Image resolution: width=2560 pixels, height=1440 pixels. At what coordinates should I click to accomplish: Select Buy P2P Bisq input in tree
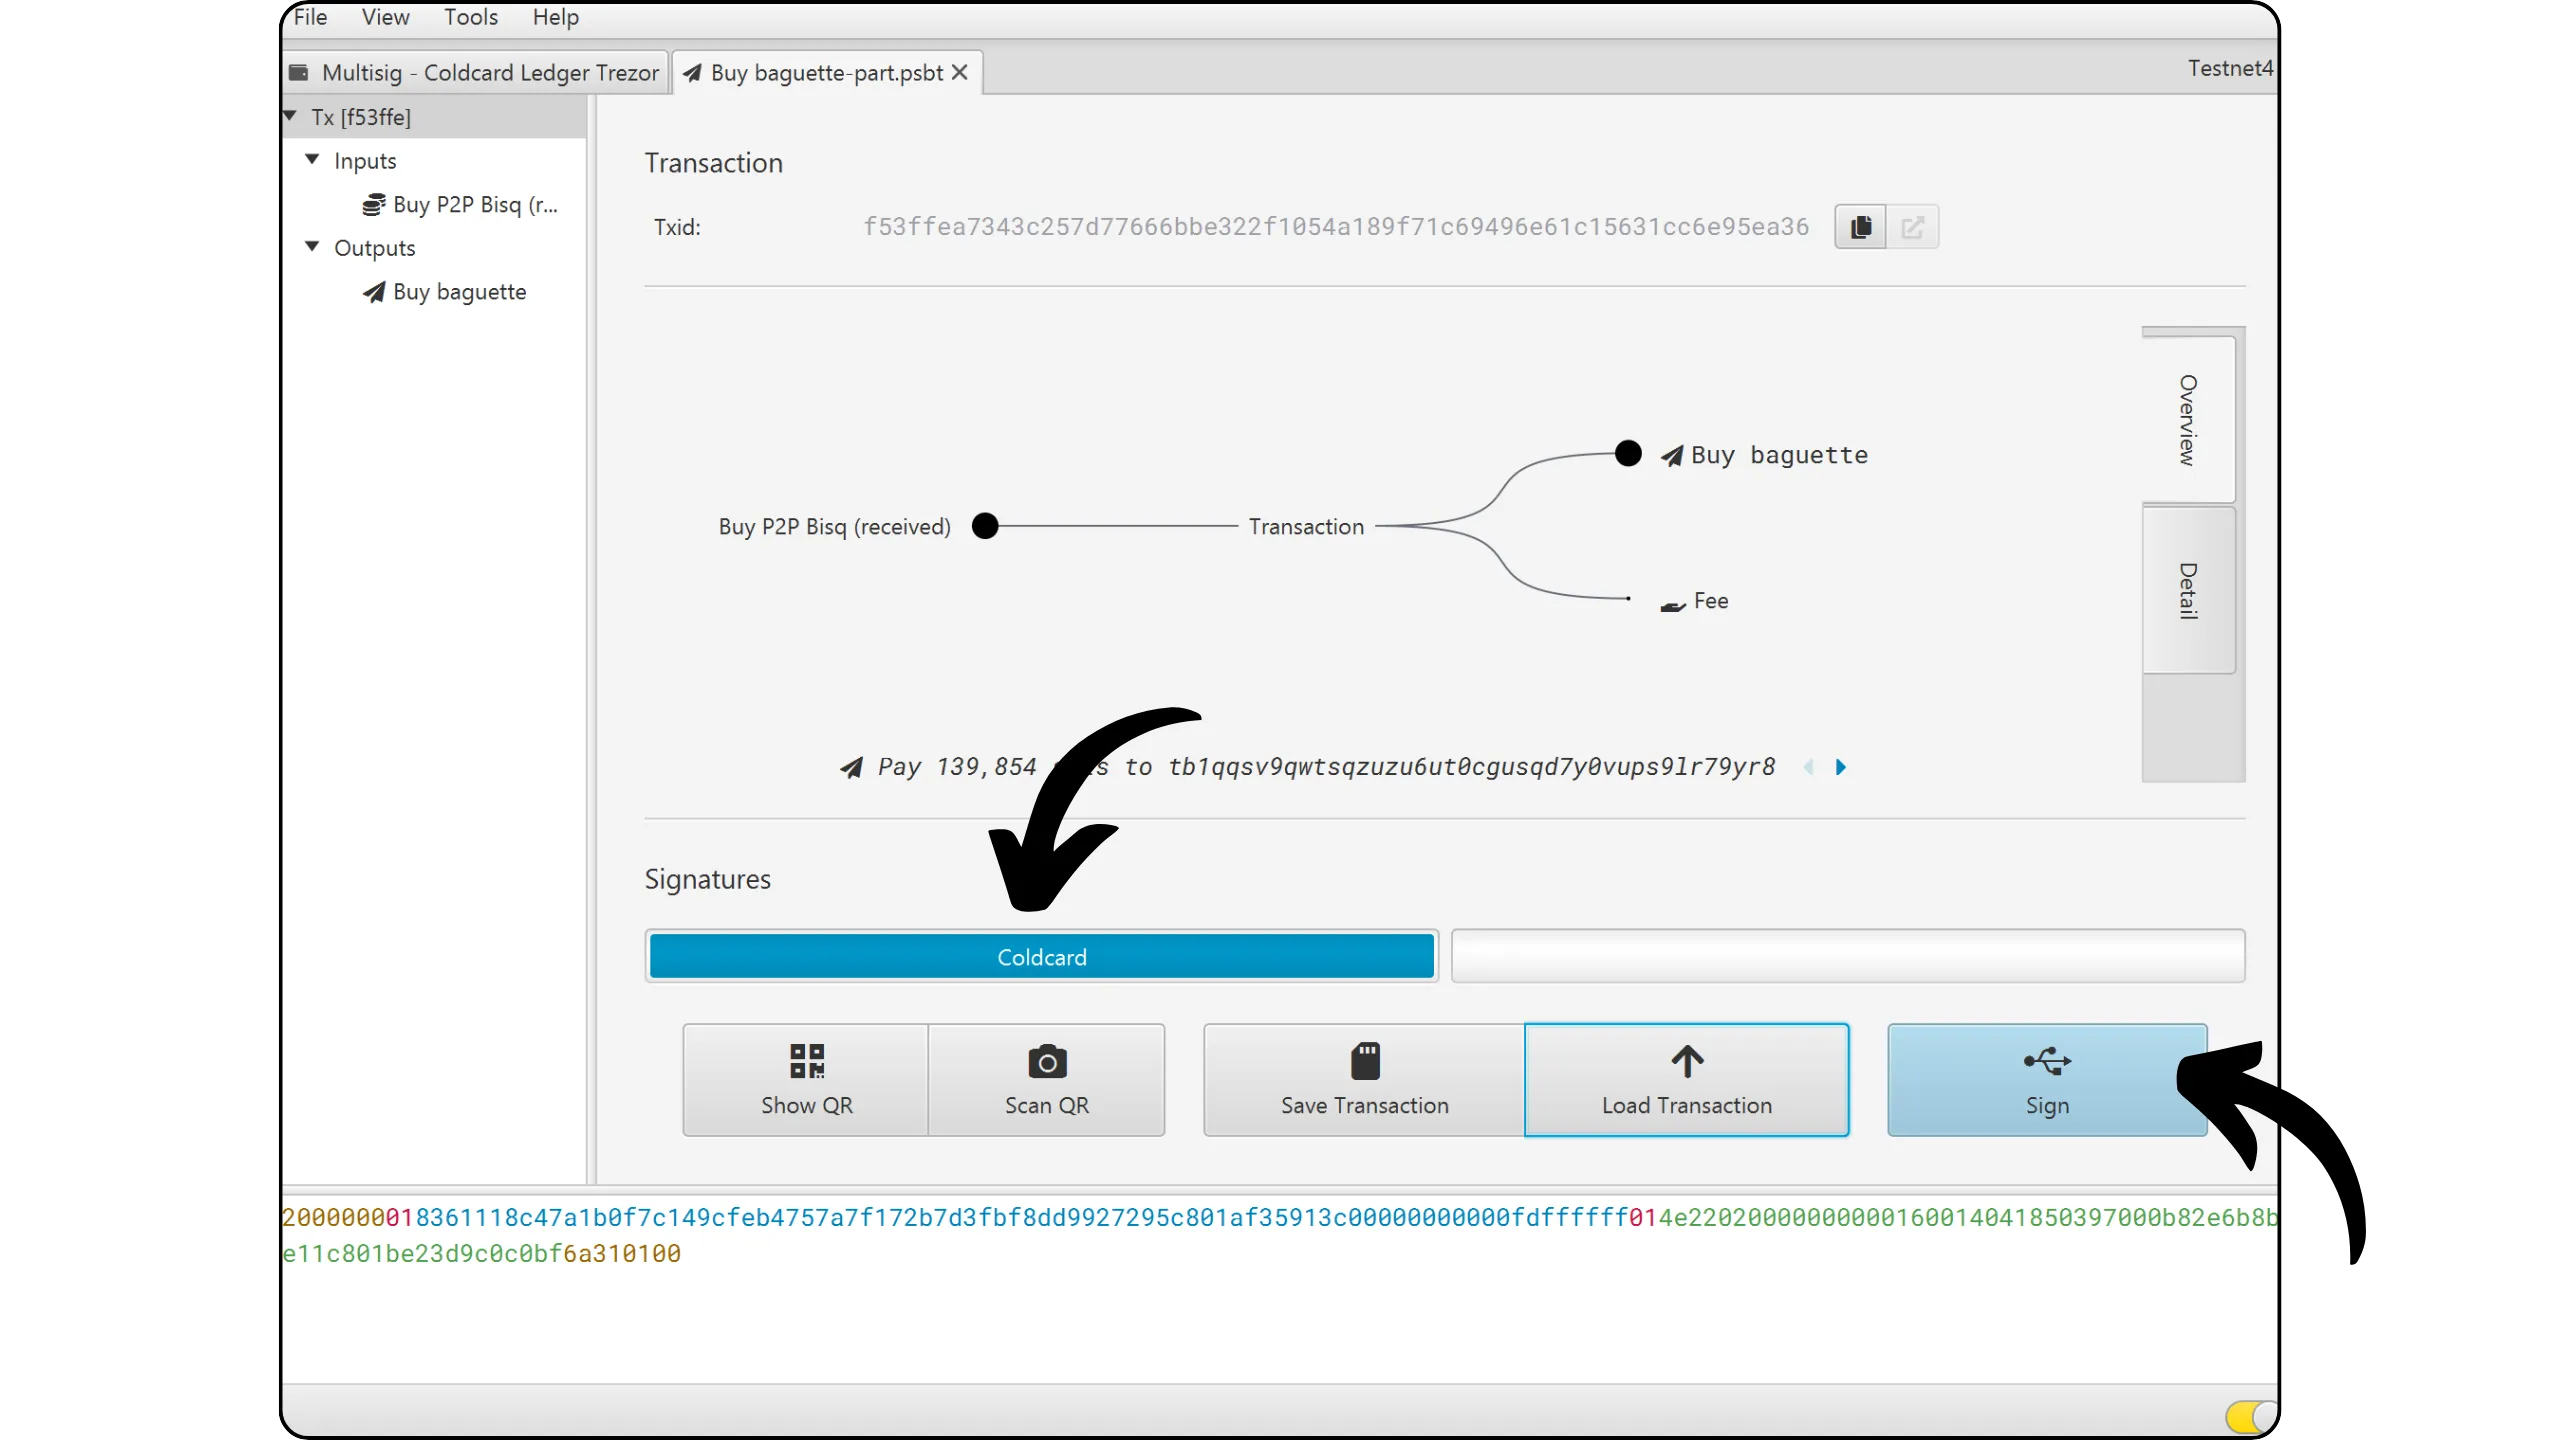pyautogui.click(x=474, y=205)
